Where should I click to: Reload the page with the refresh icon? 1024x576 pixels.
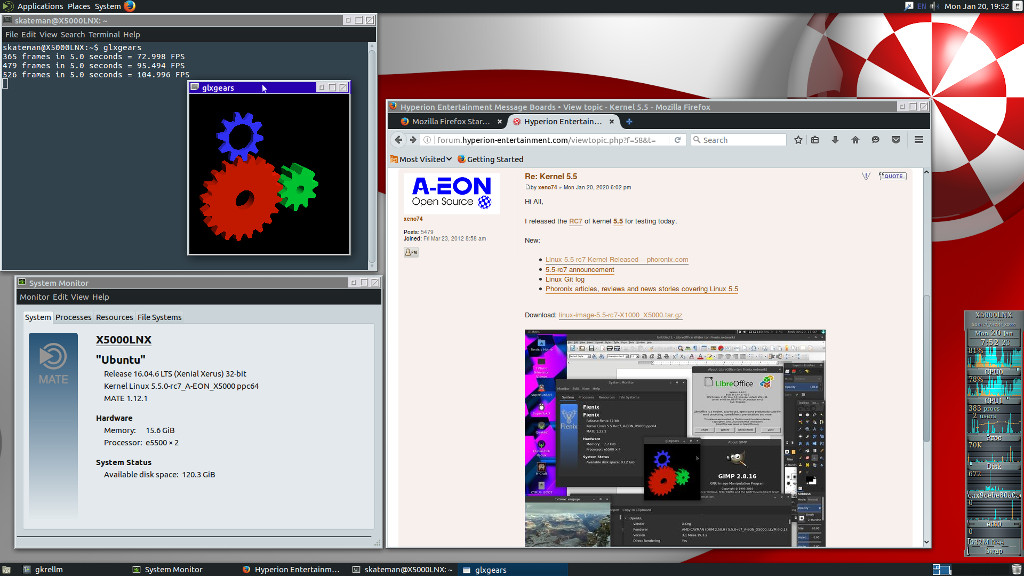click(677, 140)
